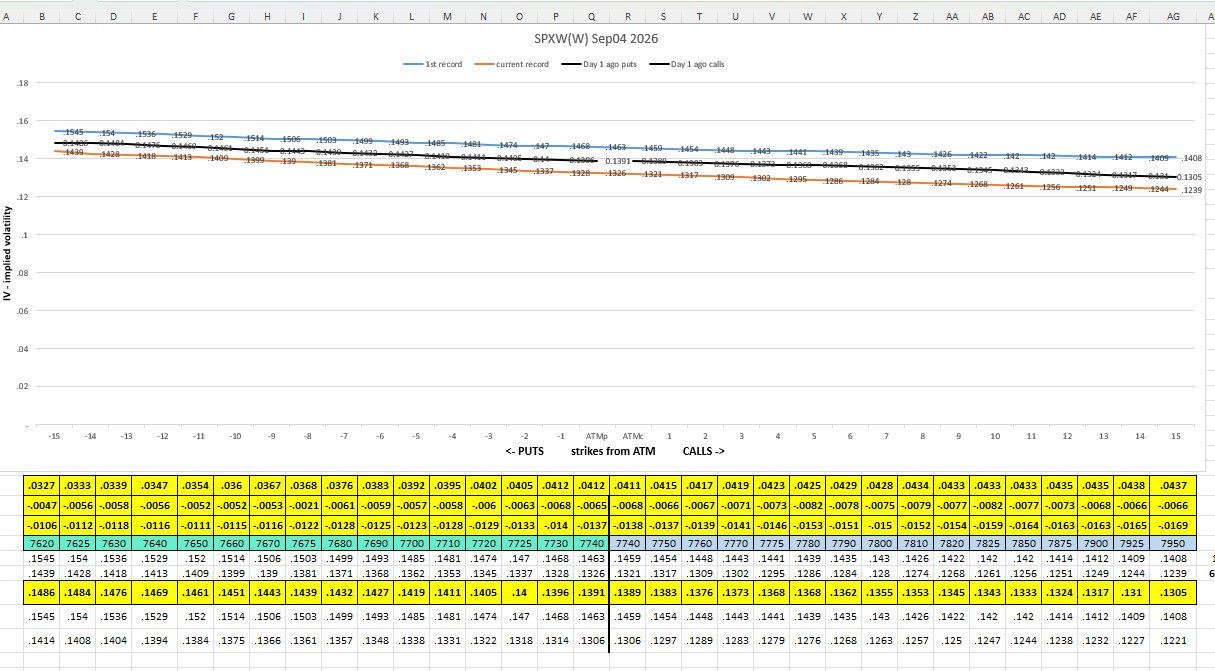Click the ATMp category label on x-axis
This screenshot has width=1215, height=671.
point(597,436)
